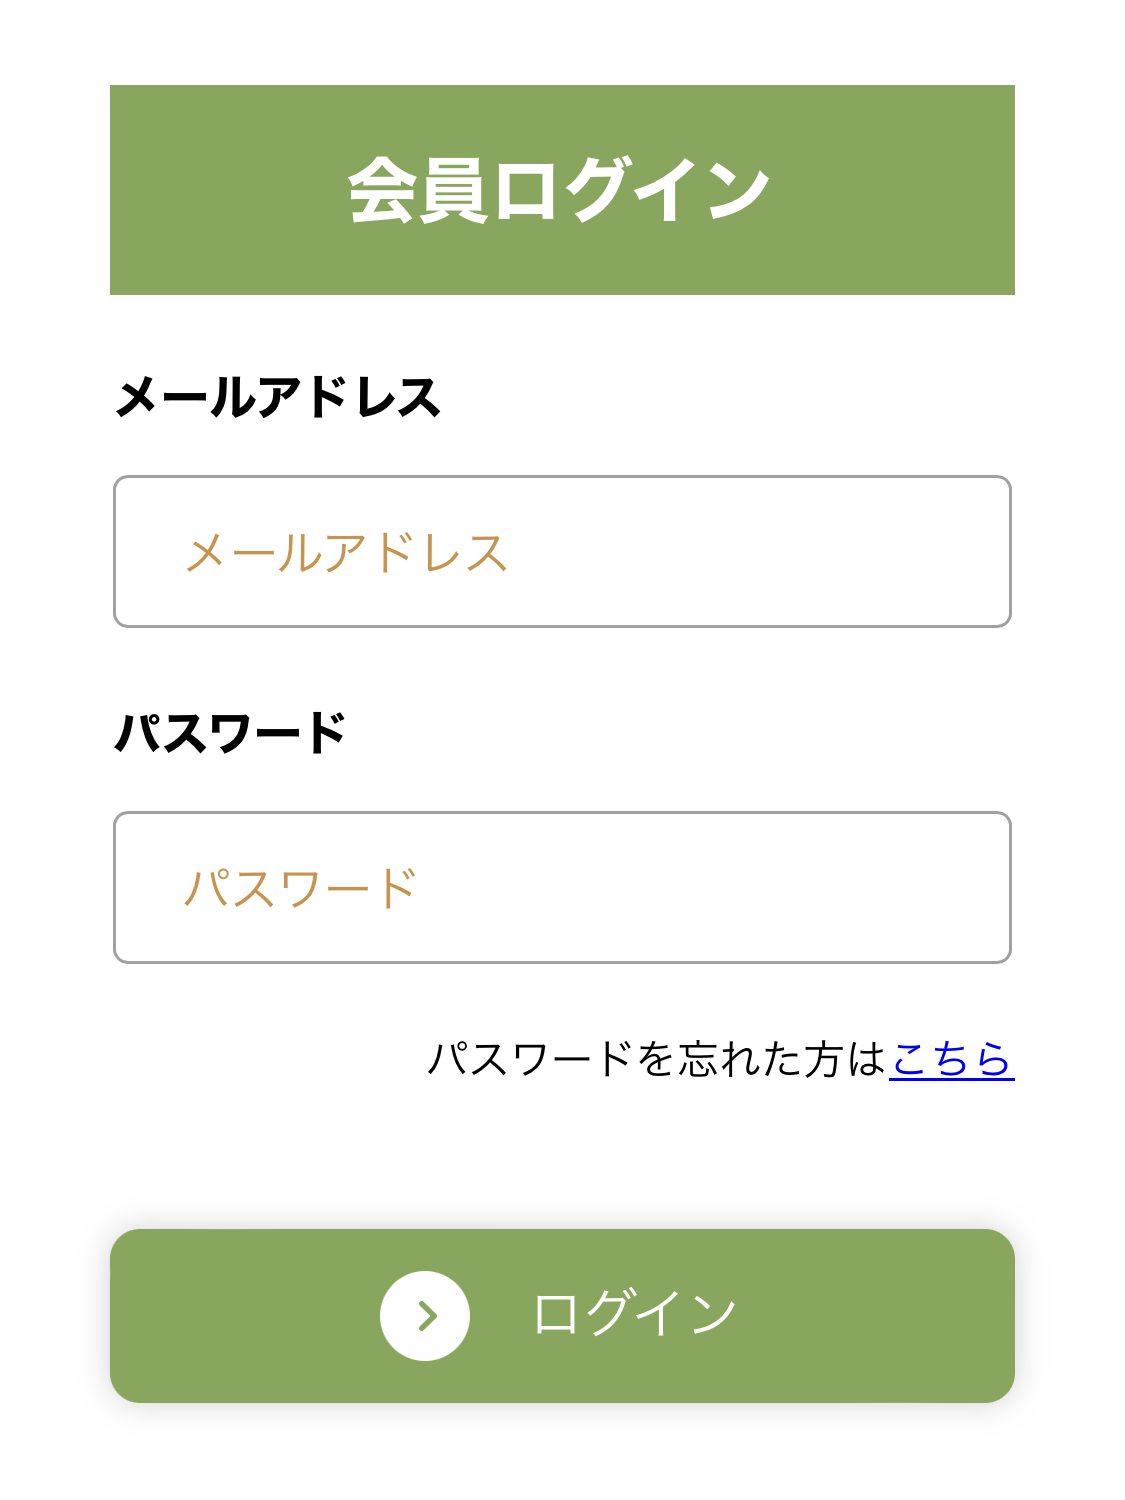Click the メールアドレス placeholder text
The height and width of the screenshot is (1500, 1125).
[x=347, y=553]
